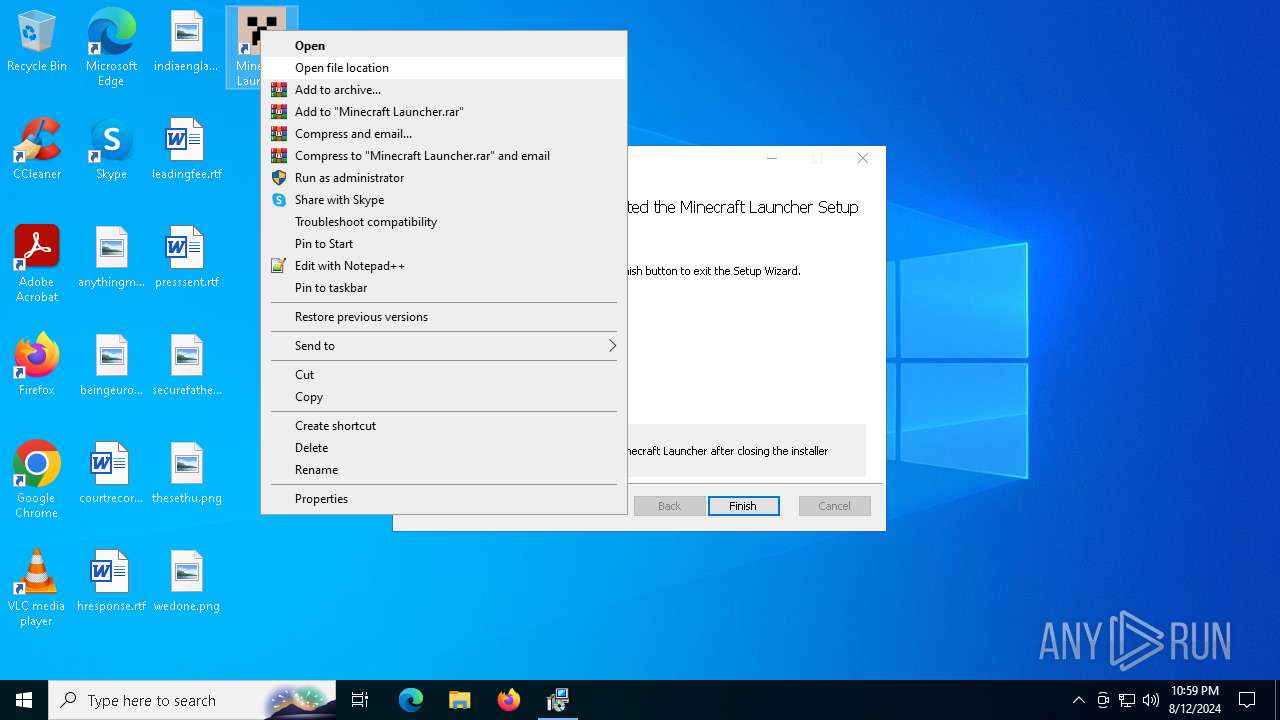Image resolution: width=1280 pixels, height=720 pixels.
Task: Choose Compress to "Minecraft Launcher.rar" and email
Action: [x=444, y=156]
